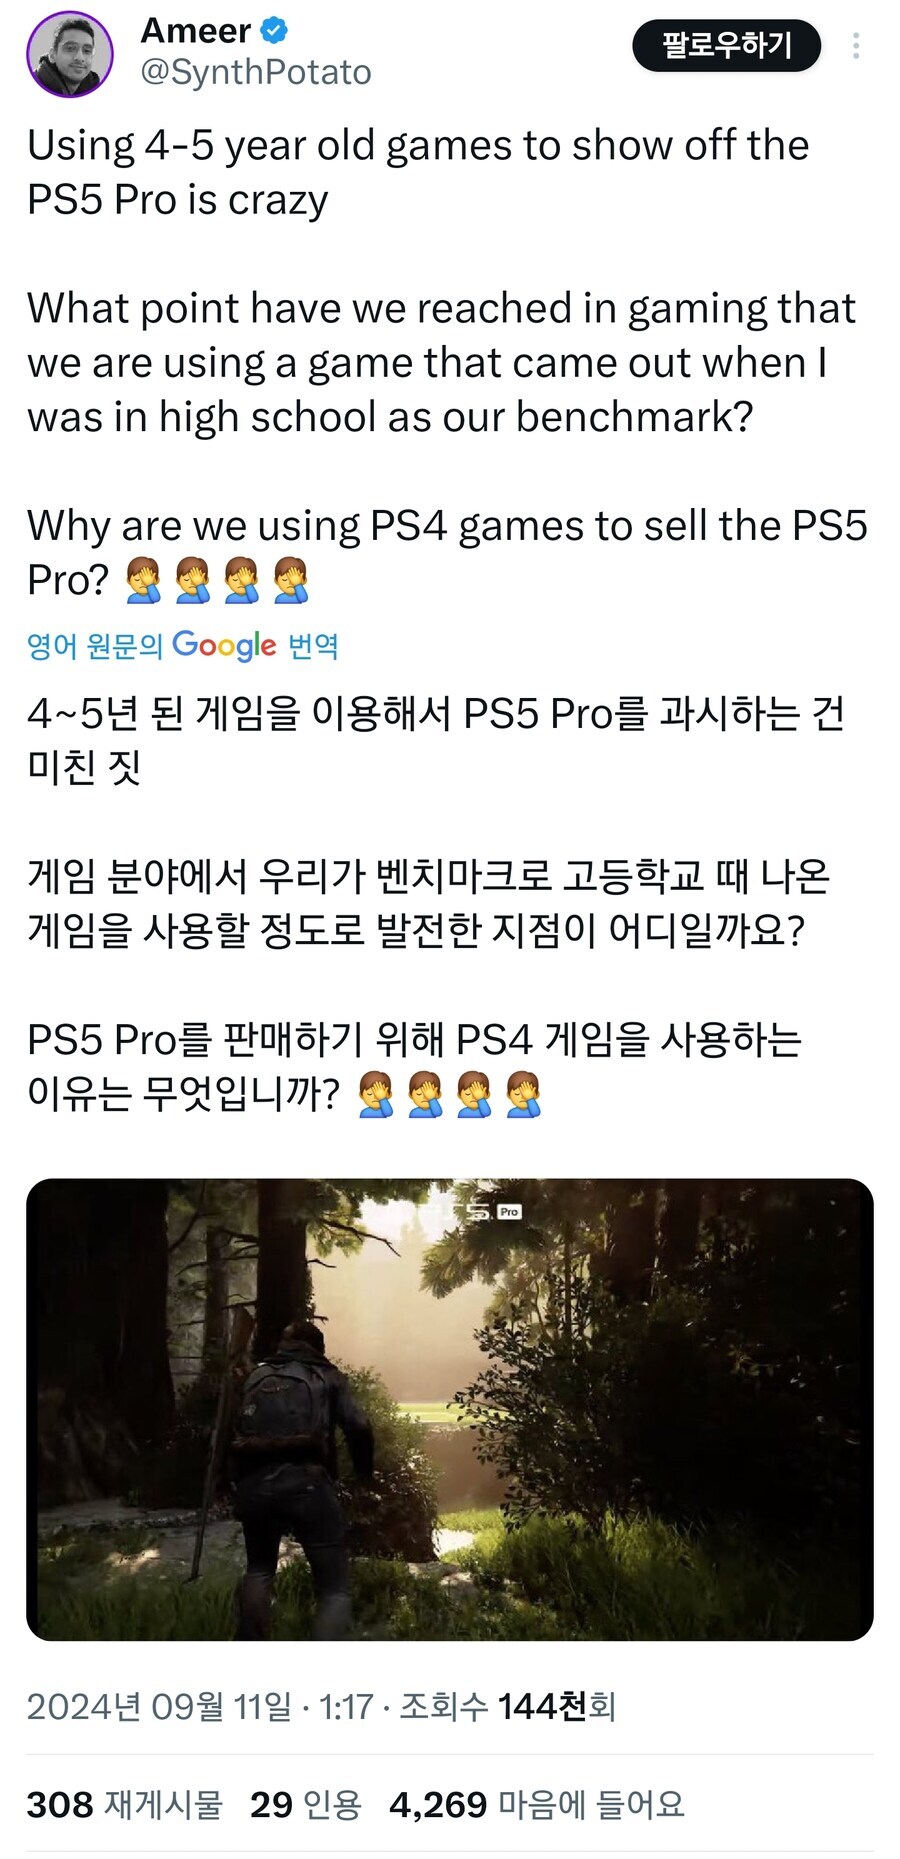Click the first facepalm emoji in English text

[x=143, y=580]
